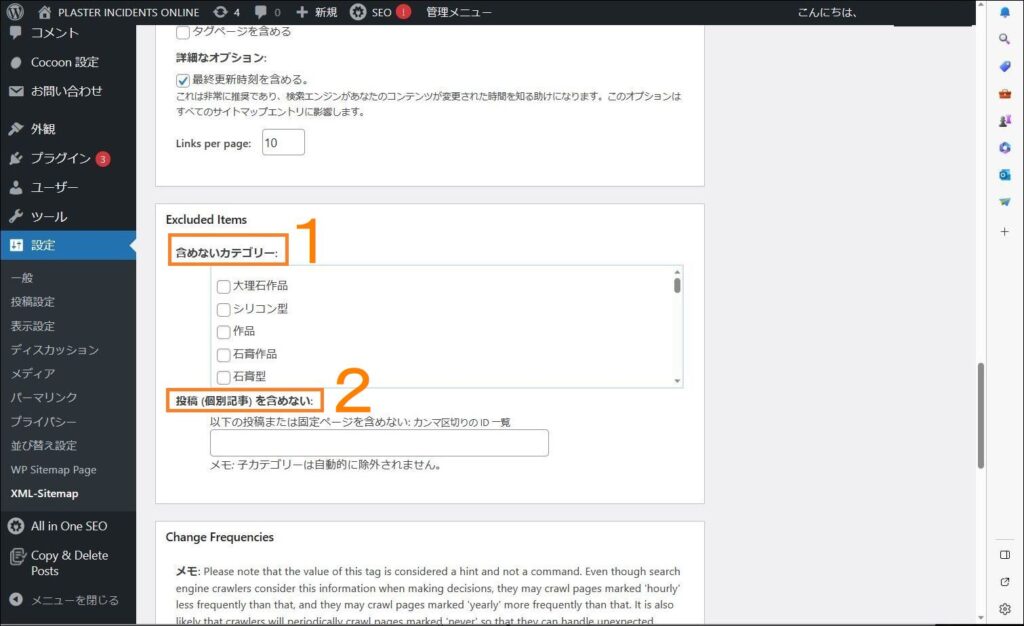Screen dimensions: 1024x626
Task: Click the ユーザー person icon
Action: tap(16, 187)
